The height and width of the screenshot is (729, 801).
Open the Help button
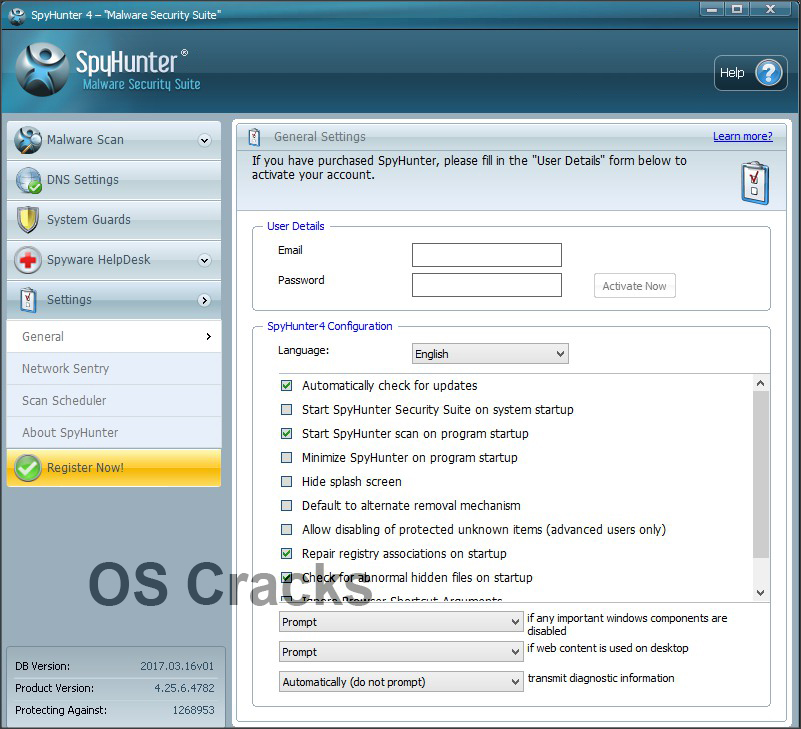tap(750, 73)
